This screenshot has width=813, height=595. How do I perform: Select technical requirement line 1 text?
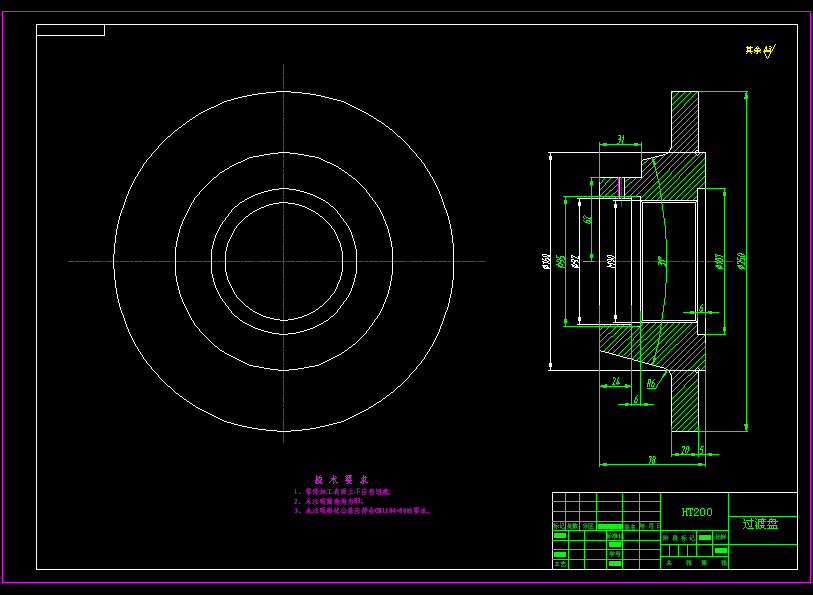pos(342,491)
